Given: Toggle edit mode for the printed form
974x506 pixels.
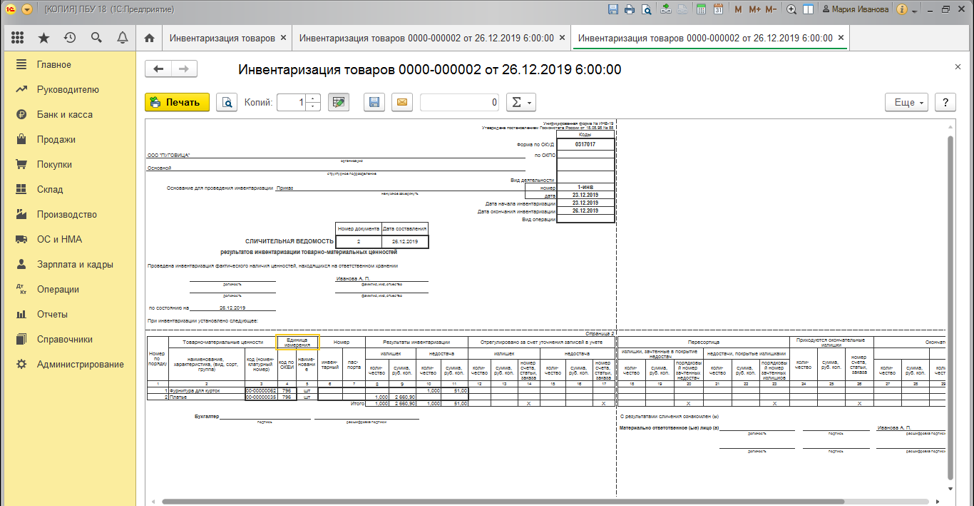Looking at the screenshot, I should click(x=339, y=102).
